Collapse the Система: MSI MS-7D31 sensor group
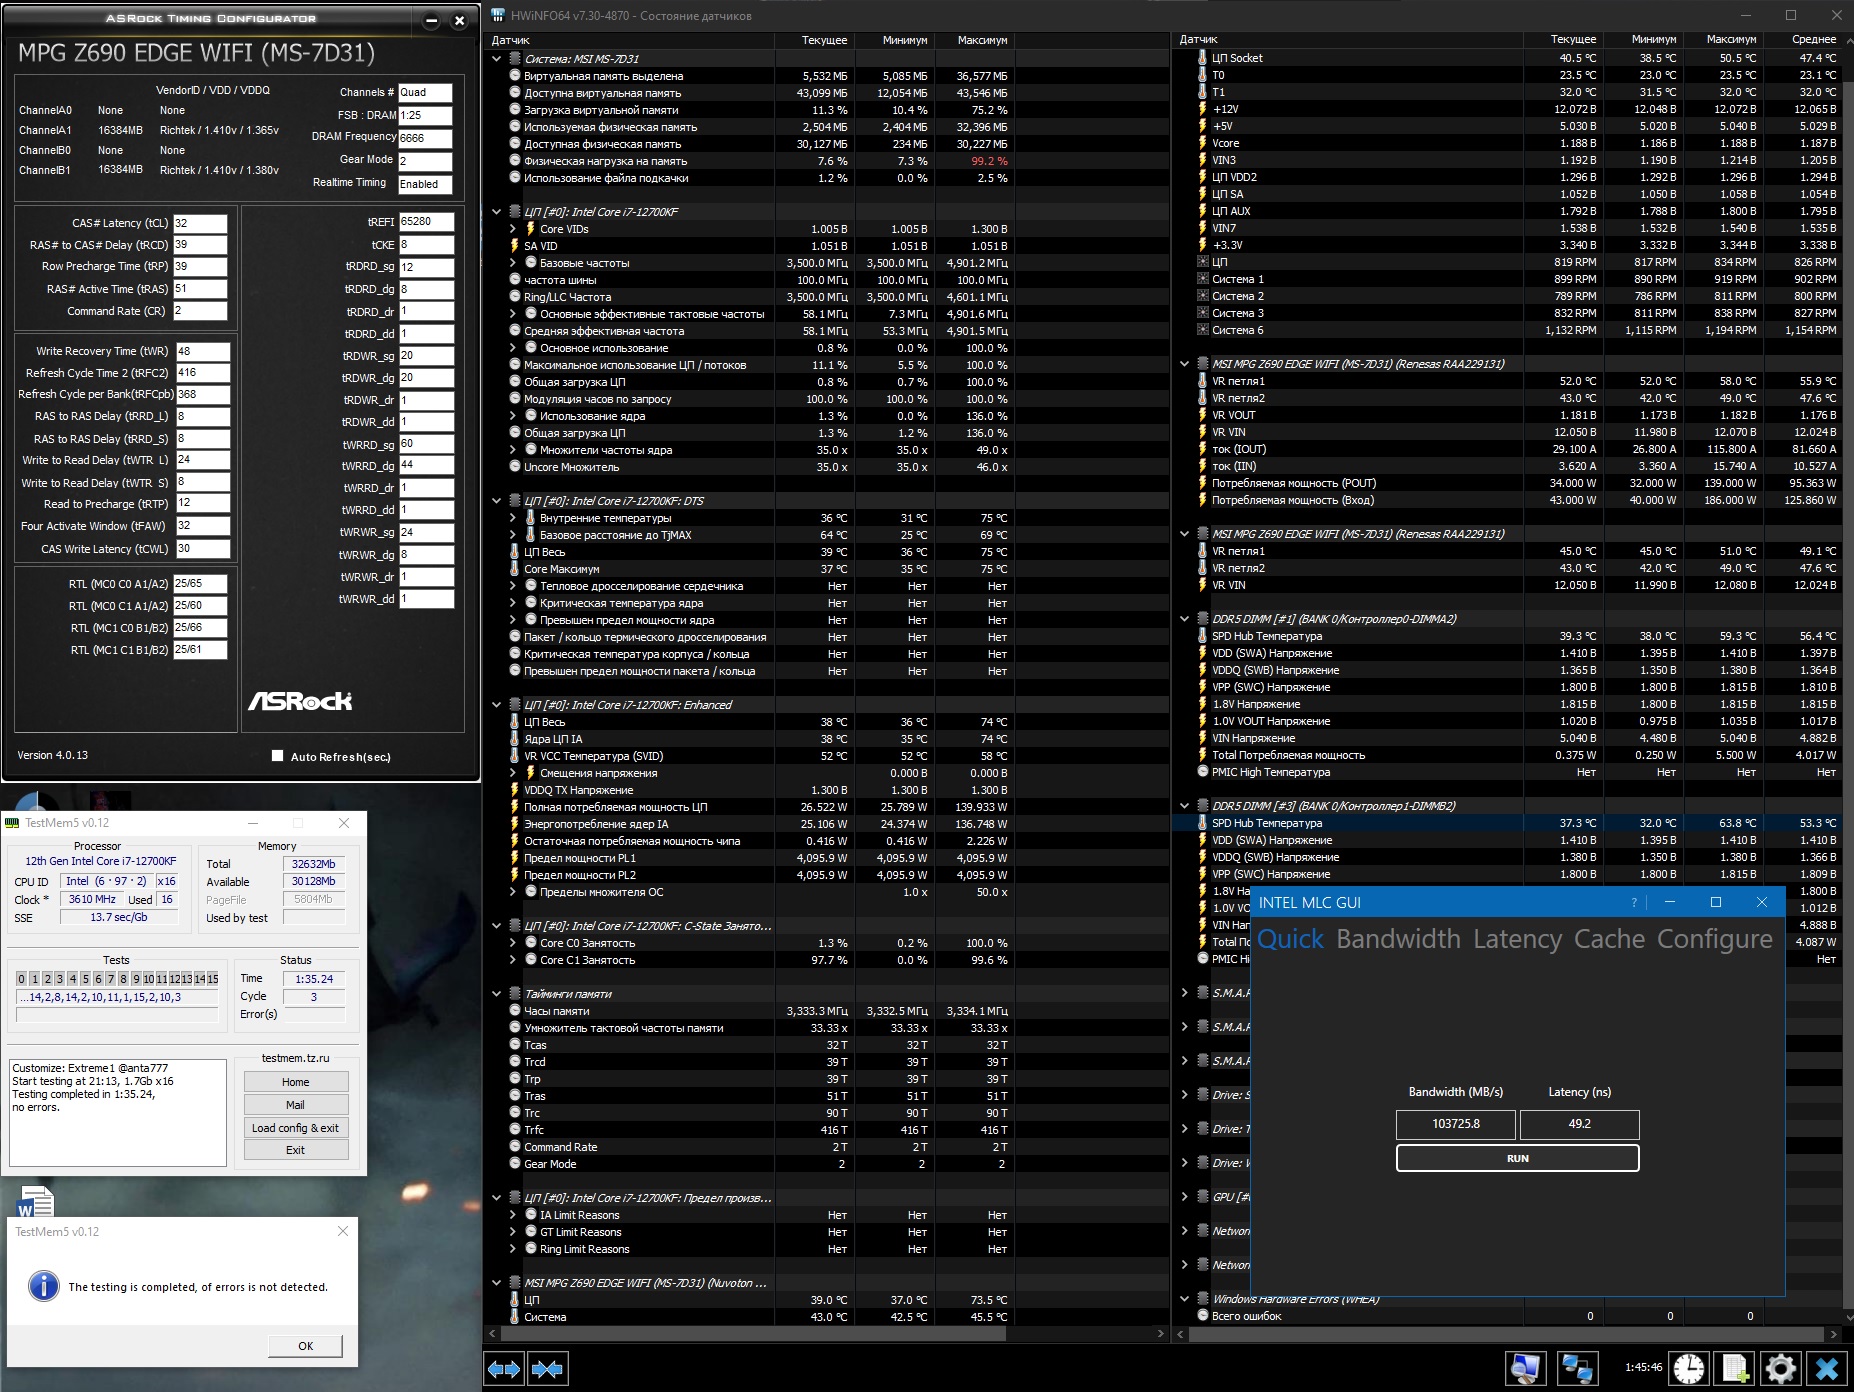The image size is (1854, 1392). pos(496,59)
